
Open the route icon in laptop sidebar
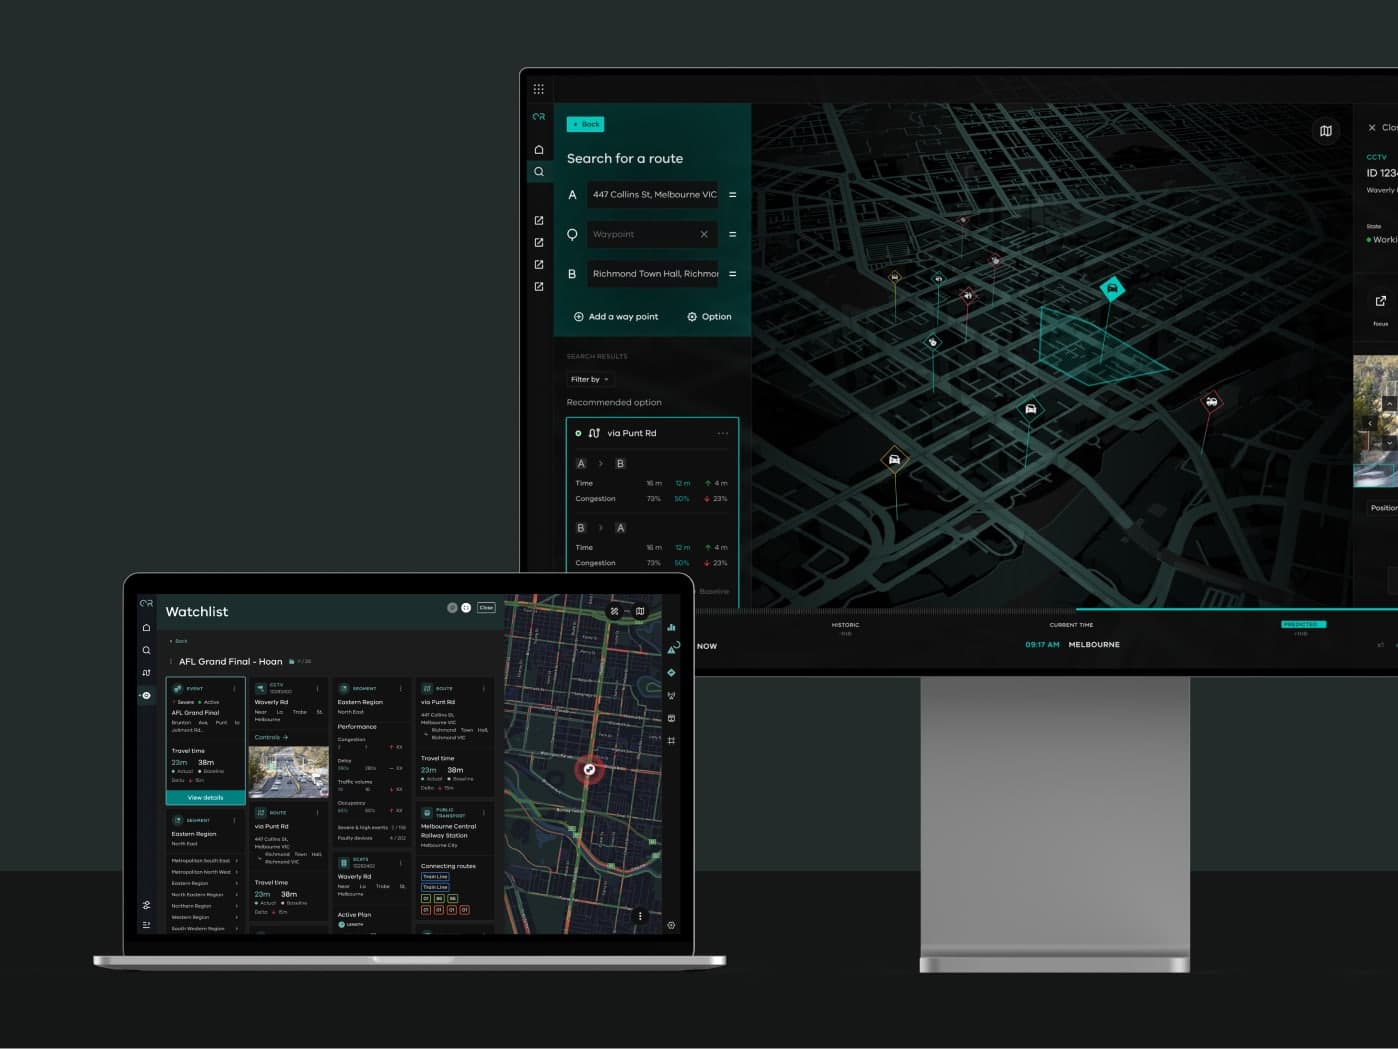pos(146,673)
